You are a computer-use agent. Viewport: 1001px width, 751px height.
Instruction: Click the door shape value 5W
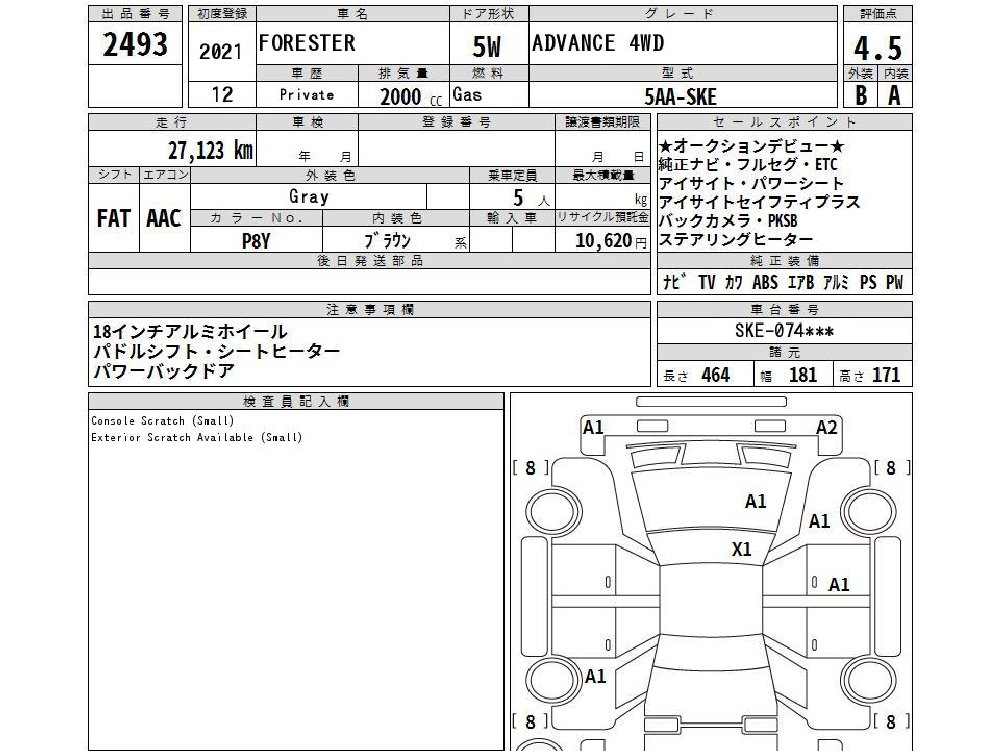click(x=487, y=47)
